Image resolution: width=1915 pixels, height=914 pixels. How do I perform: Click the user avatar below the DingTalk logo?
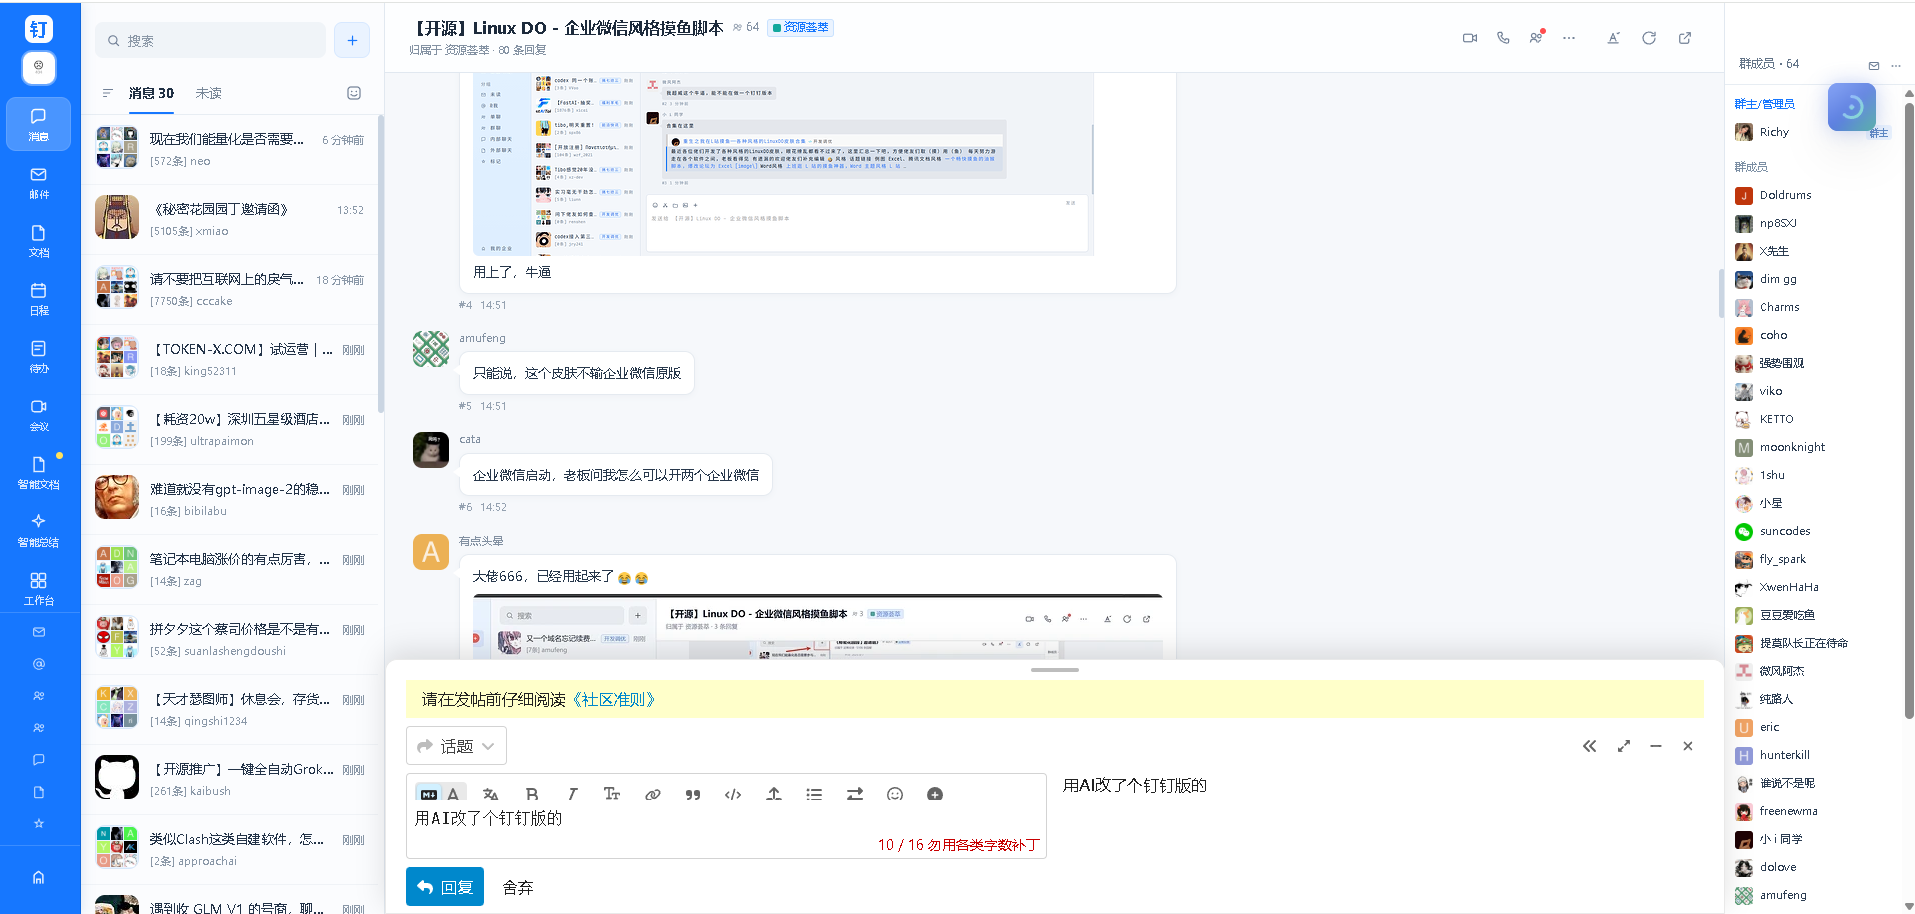pos(38,67)
